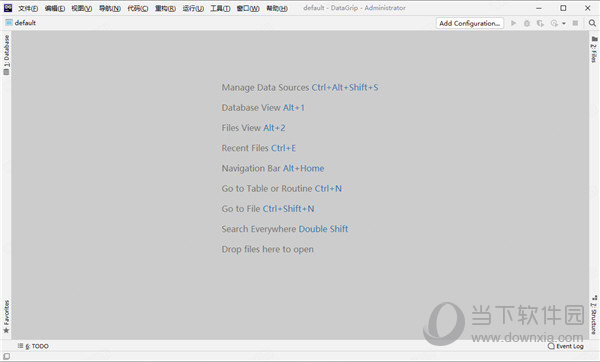
Task: Open the 帮助(H) Help menu
Action: pos(277,8)
